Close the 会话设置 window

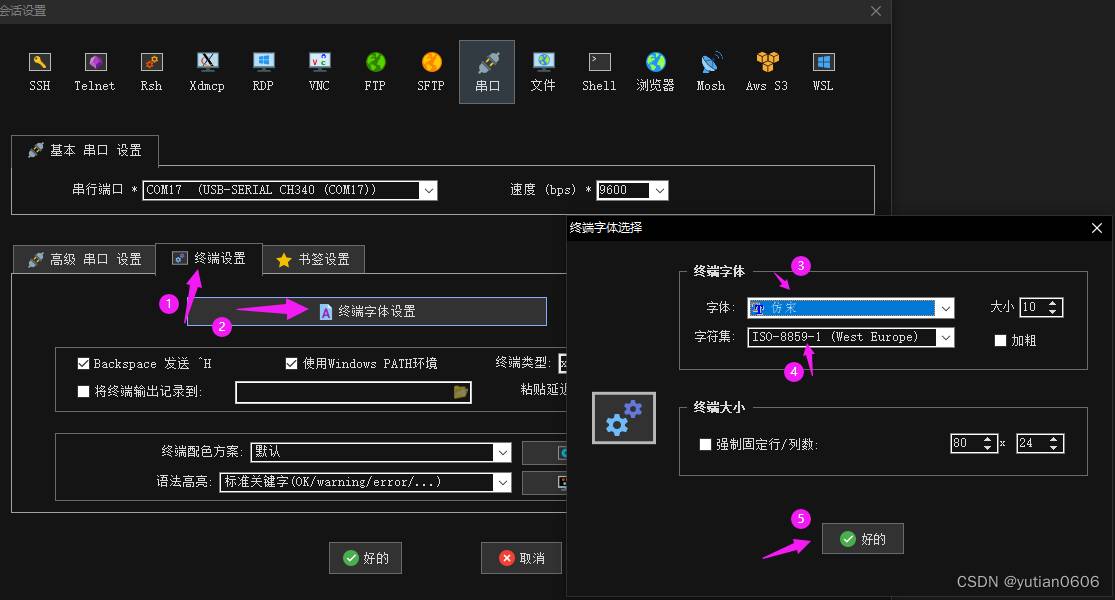(x=876, y=11)
